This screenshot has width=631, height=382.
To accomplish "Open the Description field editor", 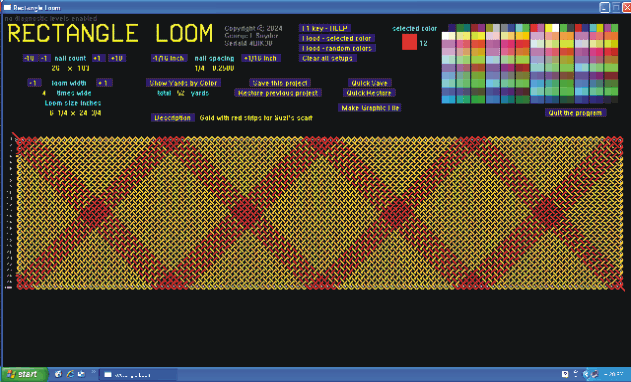I will coord(173,118).
